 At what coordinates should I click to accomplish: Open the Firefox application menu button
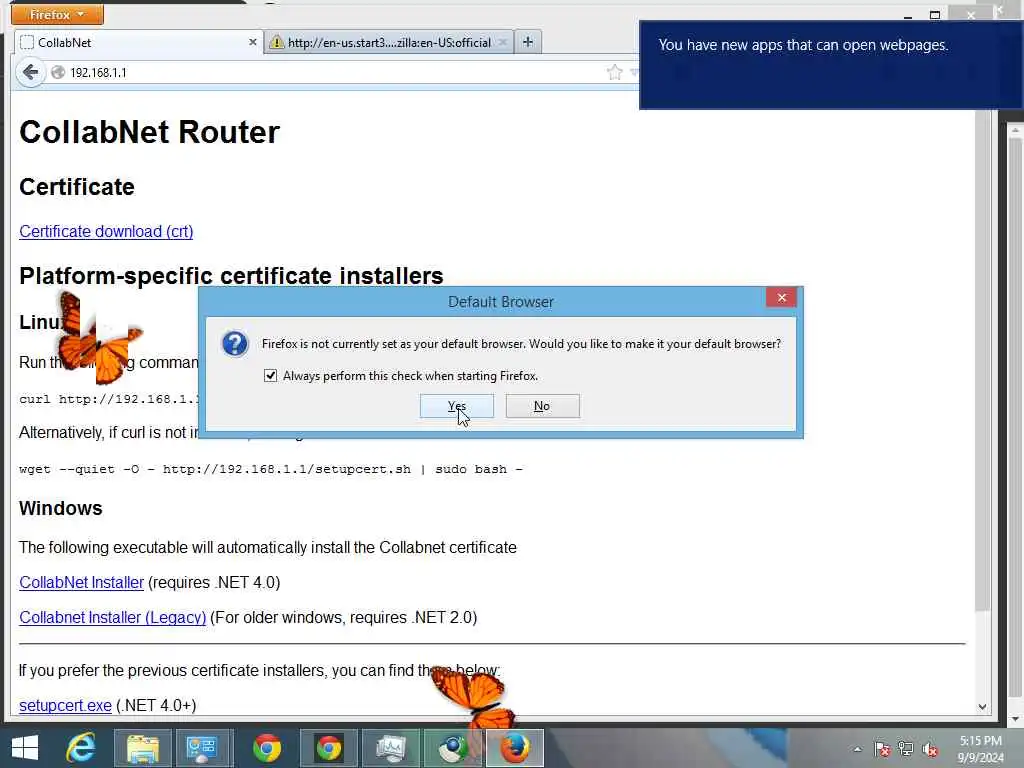57,14
